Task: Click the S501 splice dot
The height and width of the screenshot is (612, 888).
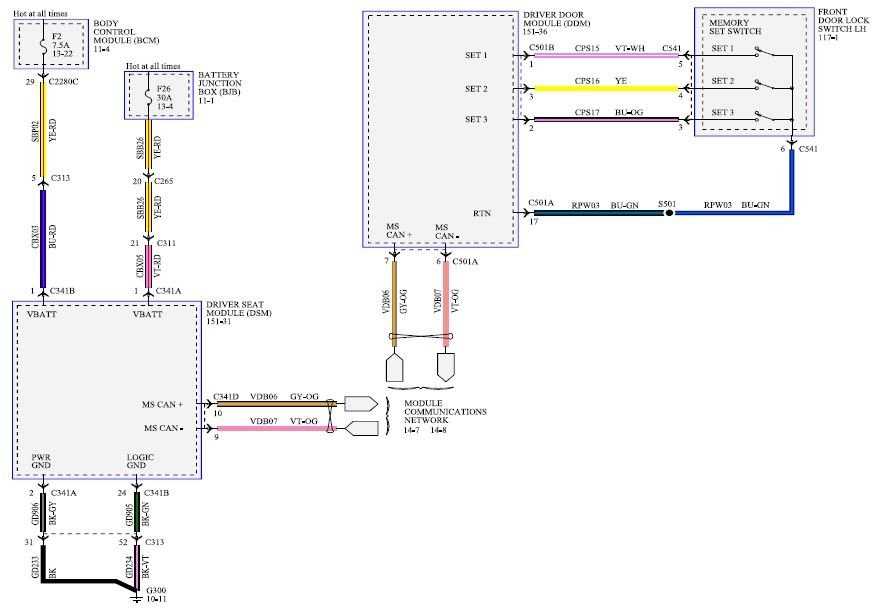Action: (668, 213)
